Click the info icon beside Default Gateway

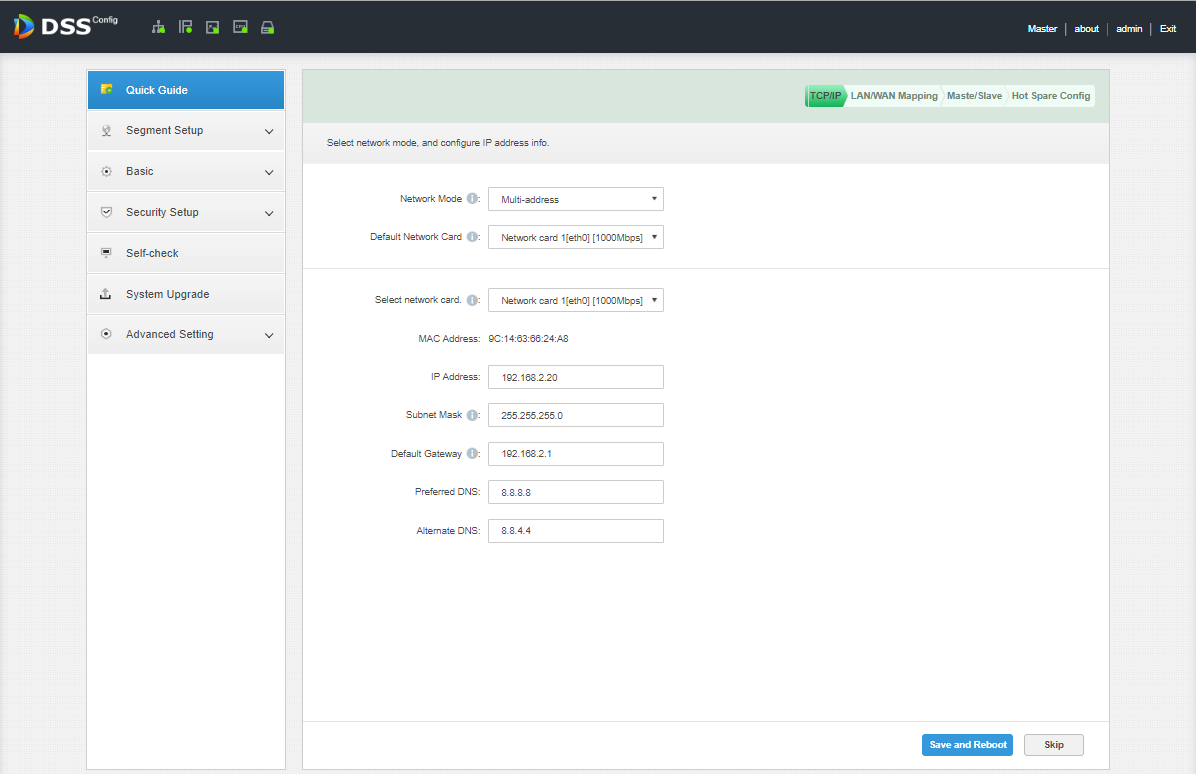(x=472, y=454)
